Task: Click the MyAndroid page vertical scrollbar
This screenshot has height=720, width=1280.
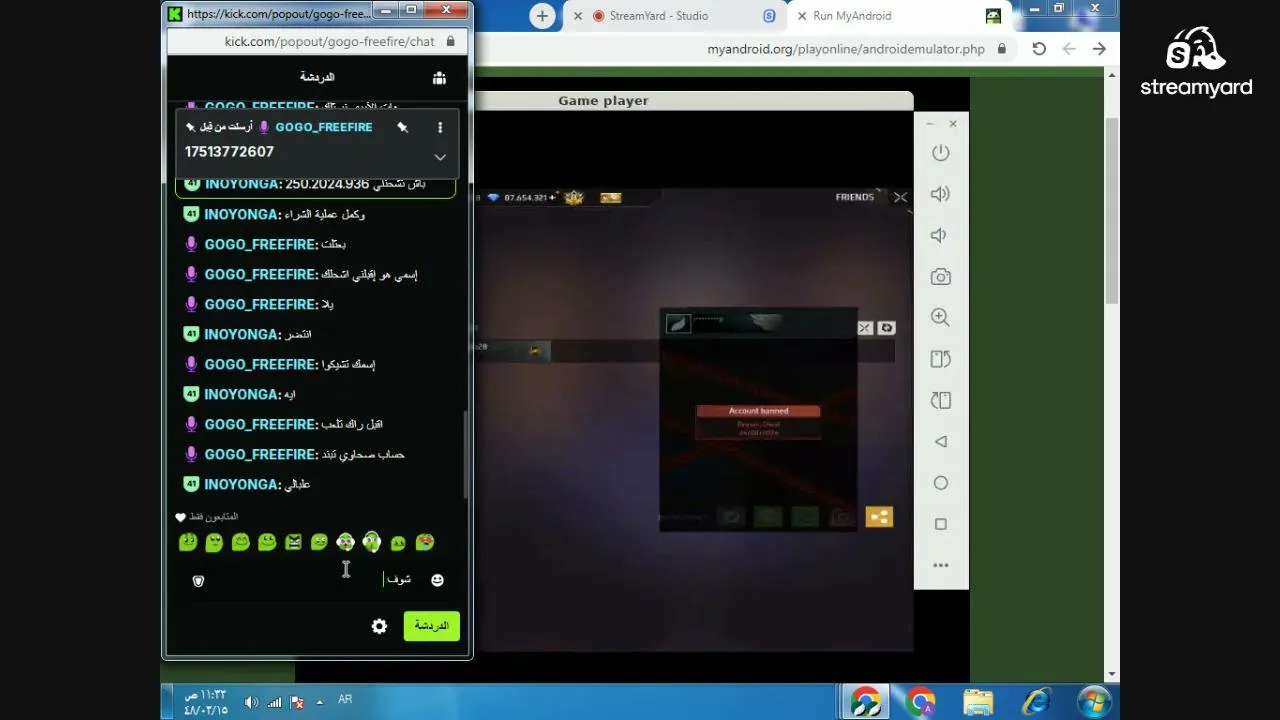Action: (x=1112, y=210)
